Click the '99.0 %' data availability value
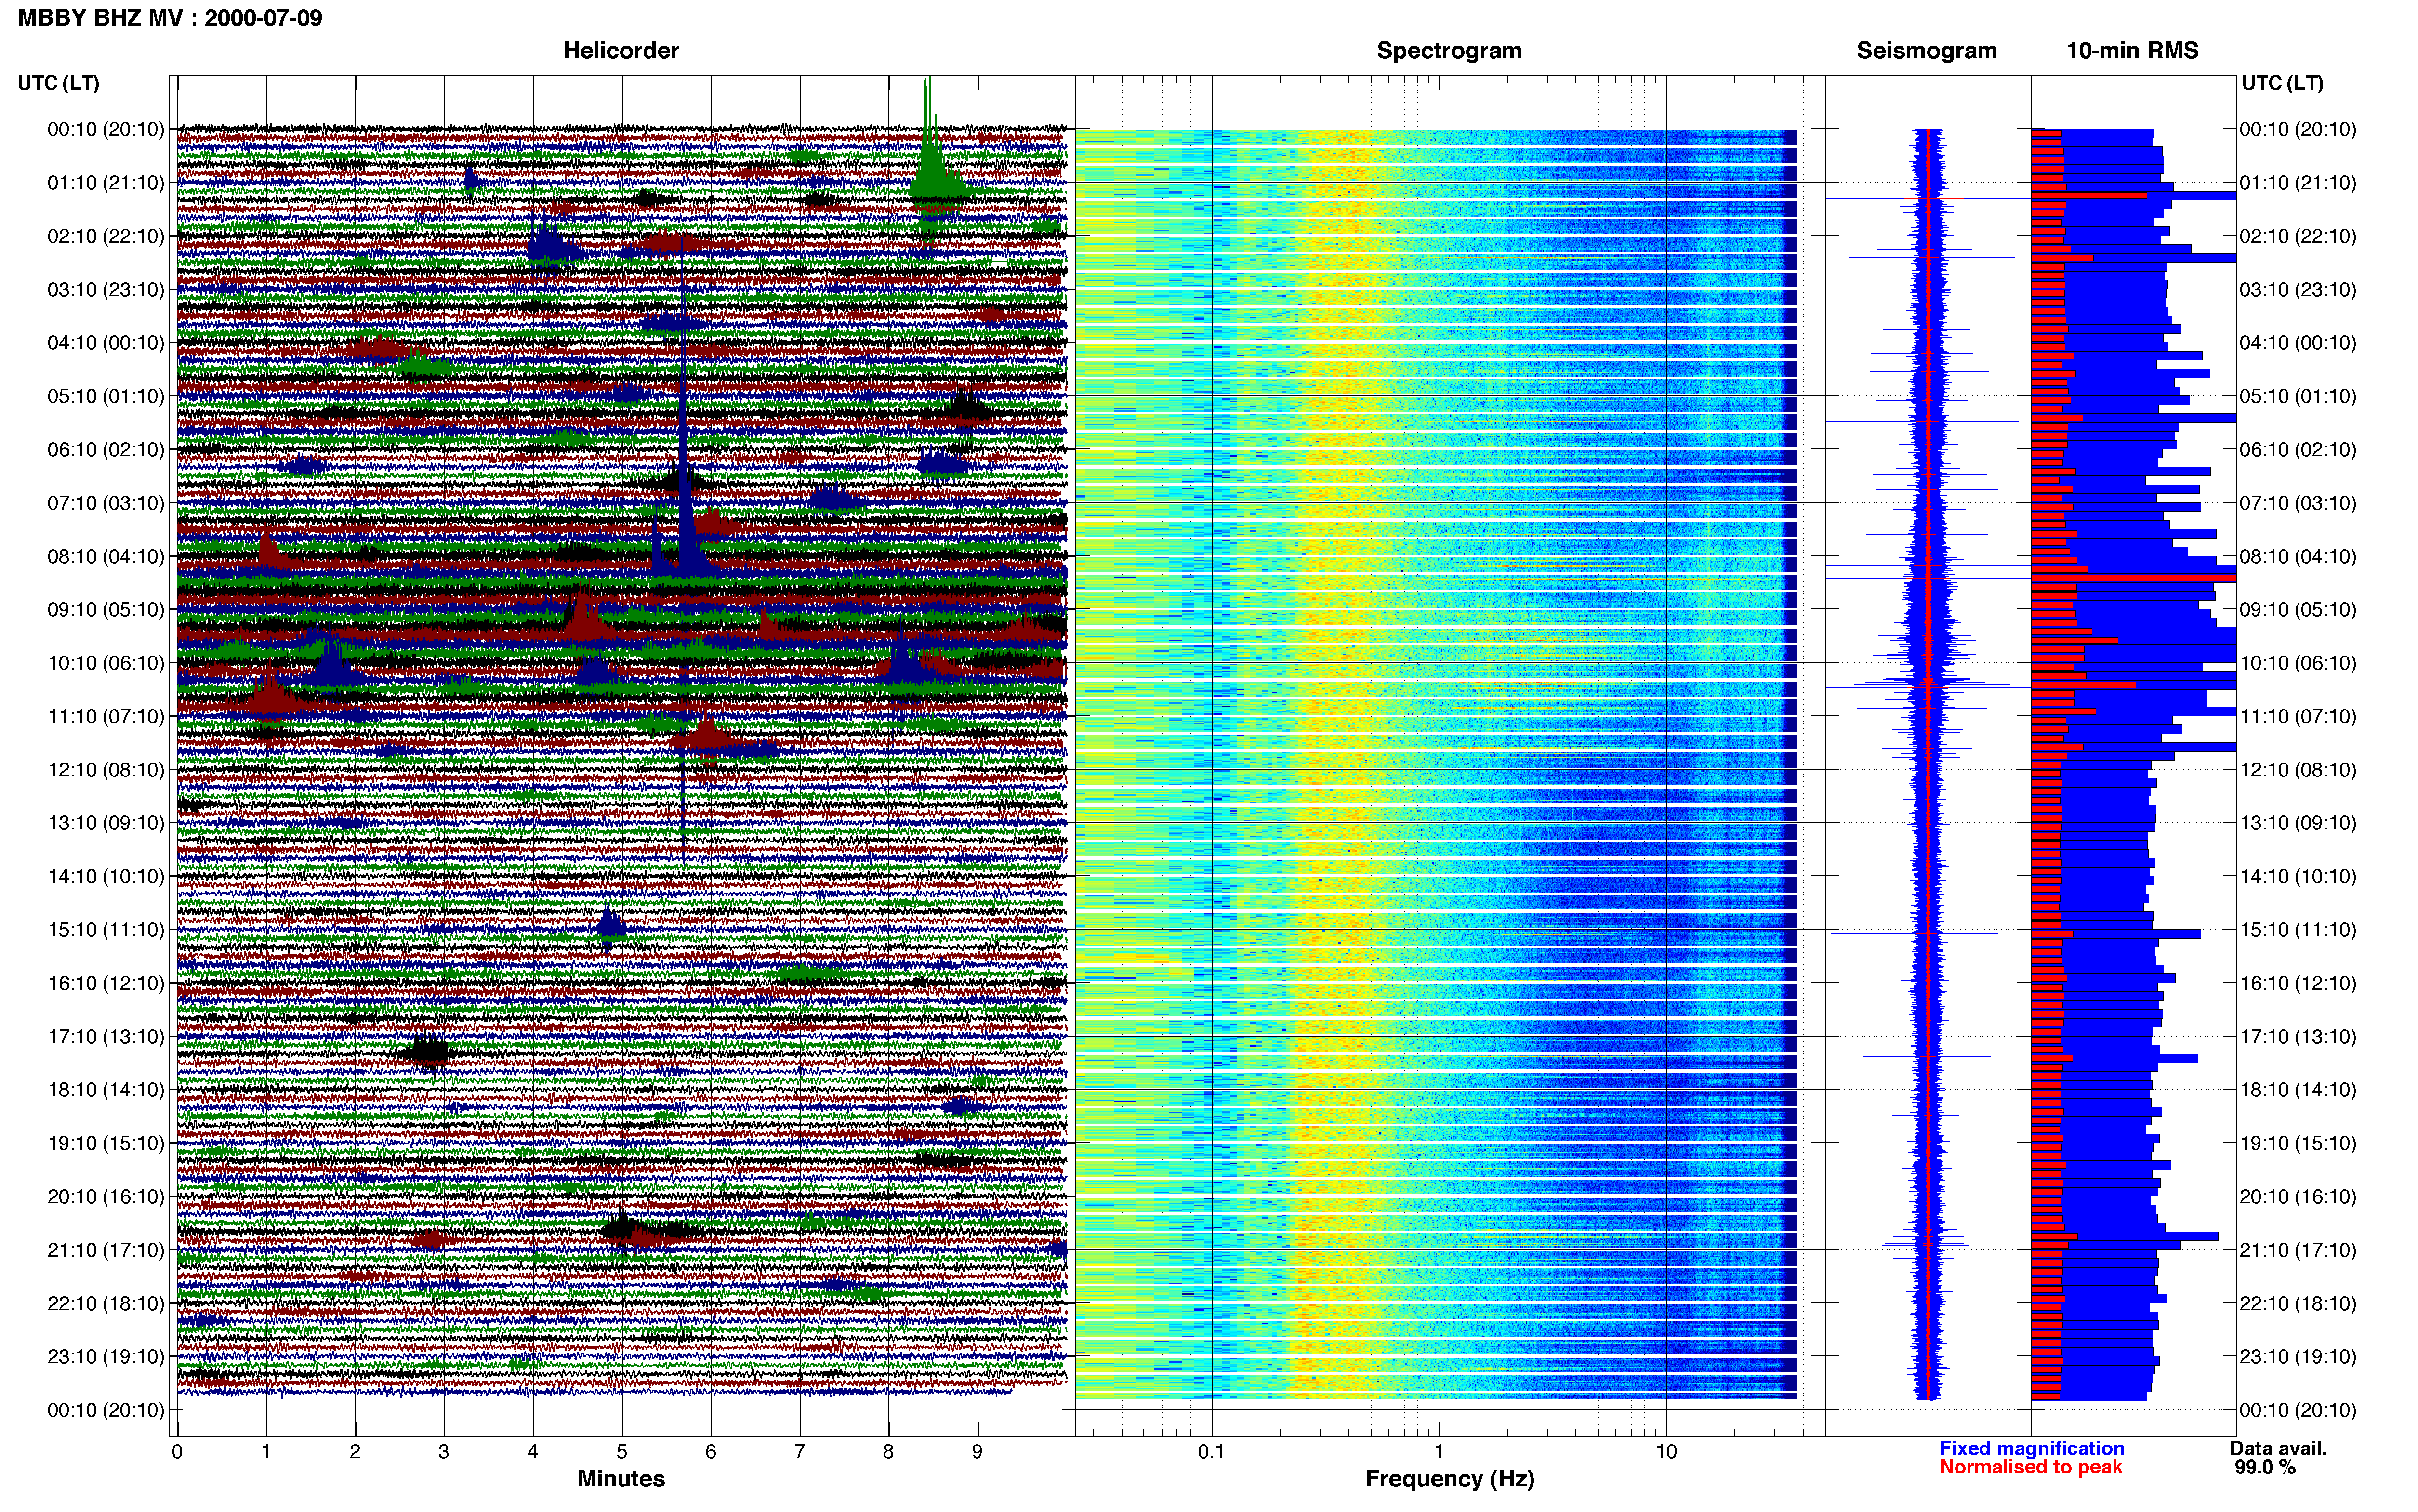This screenshot has height=1512, width=2418. pos(2265,1467)
